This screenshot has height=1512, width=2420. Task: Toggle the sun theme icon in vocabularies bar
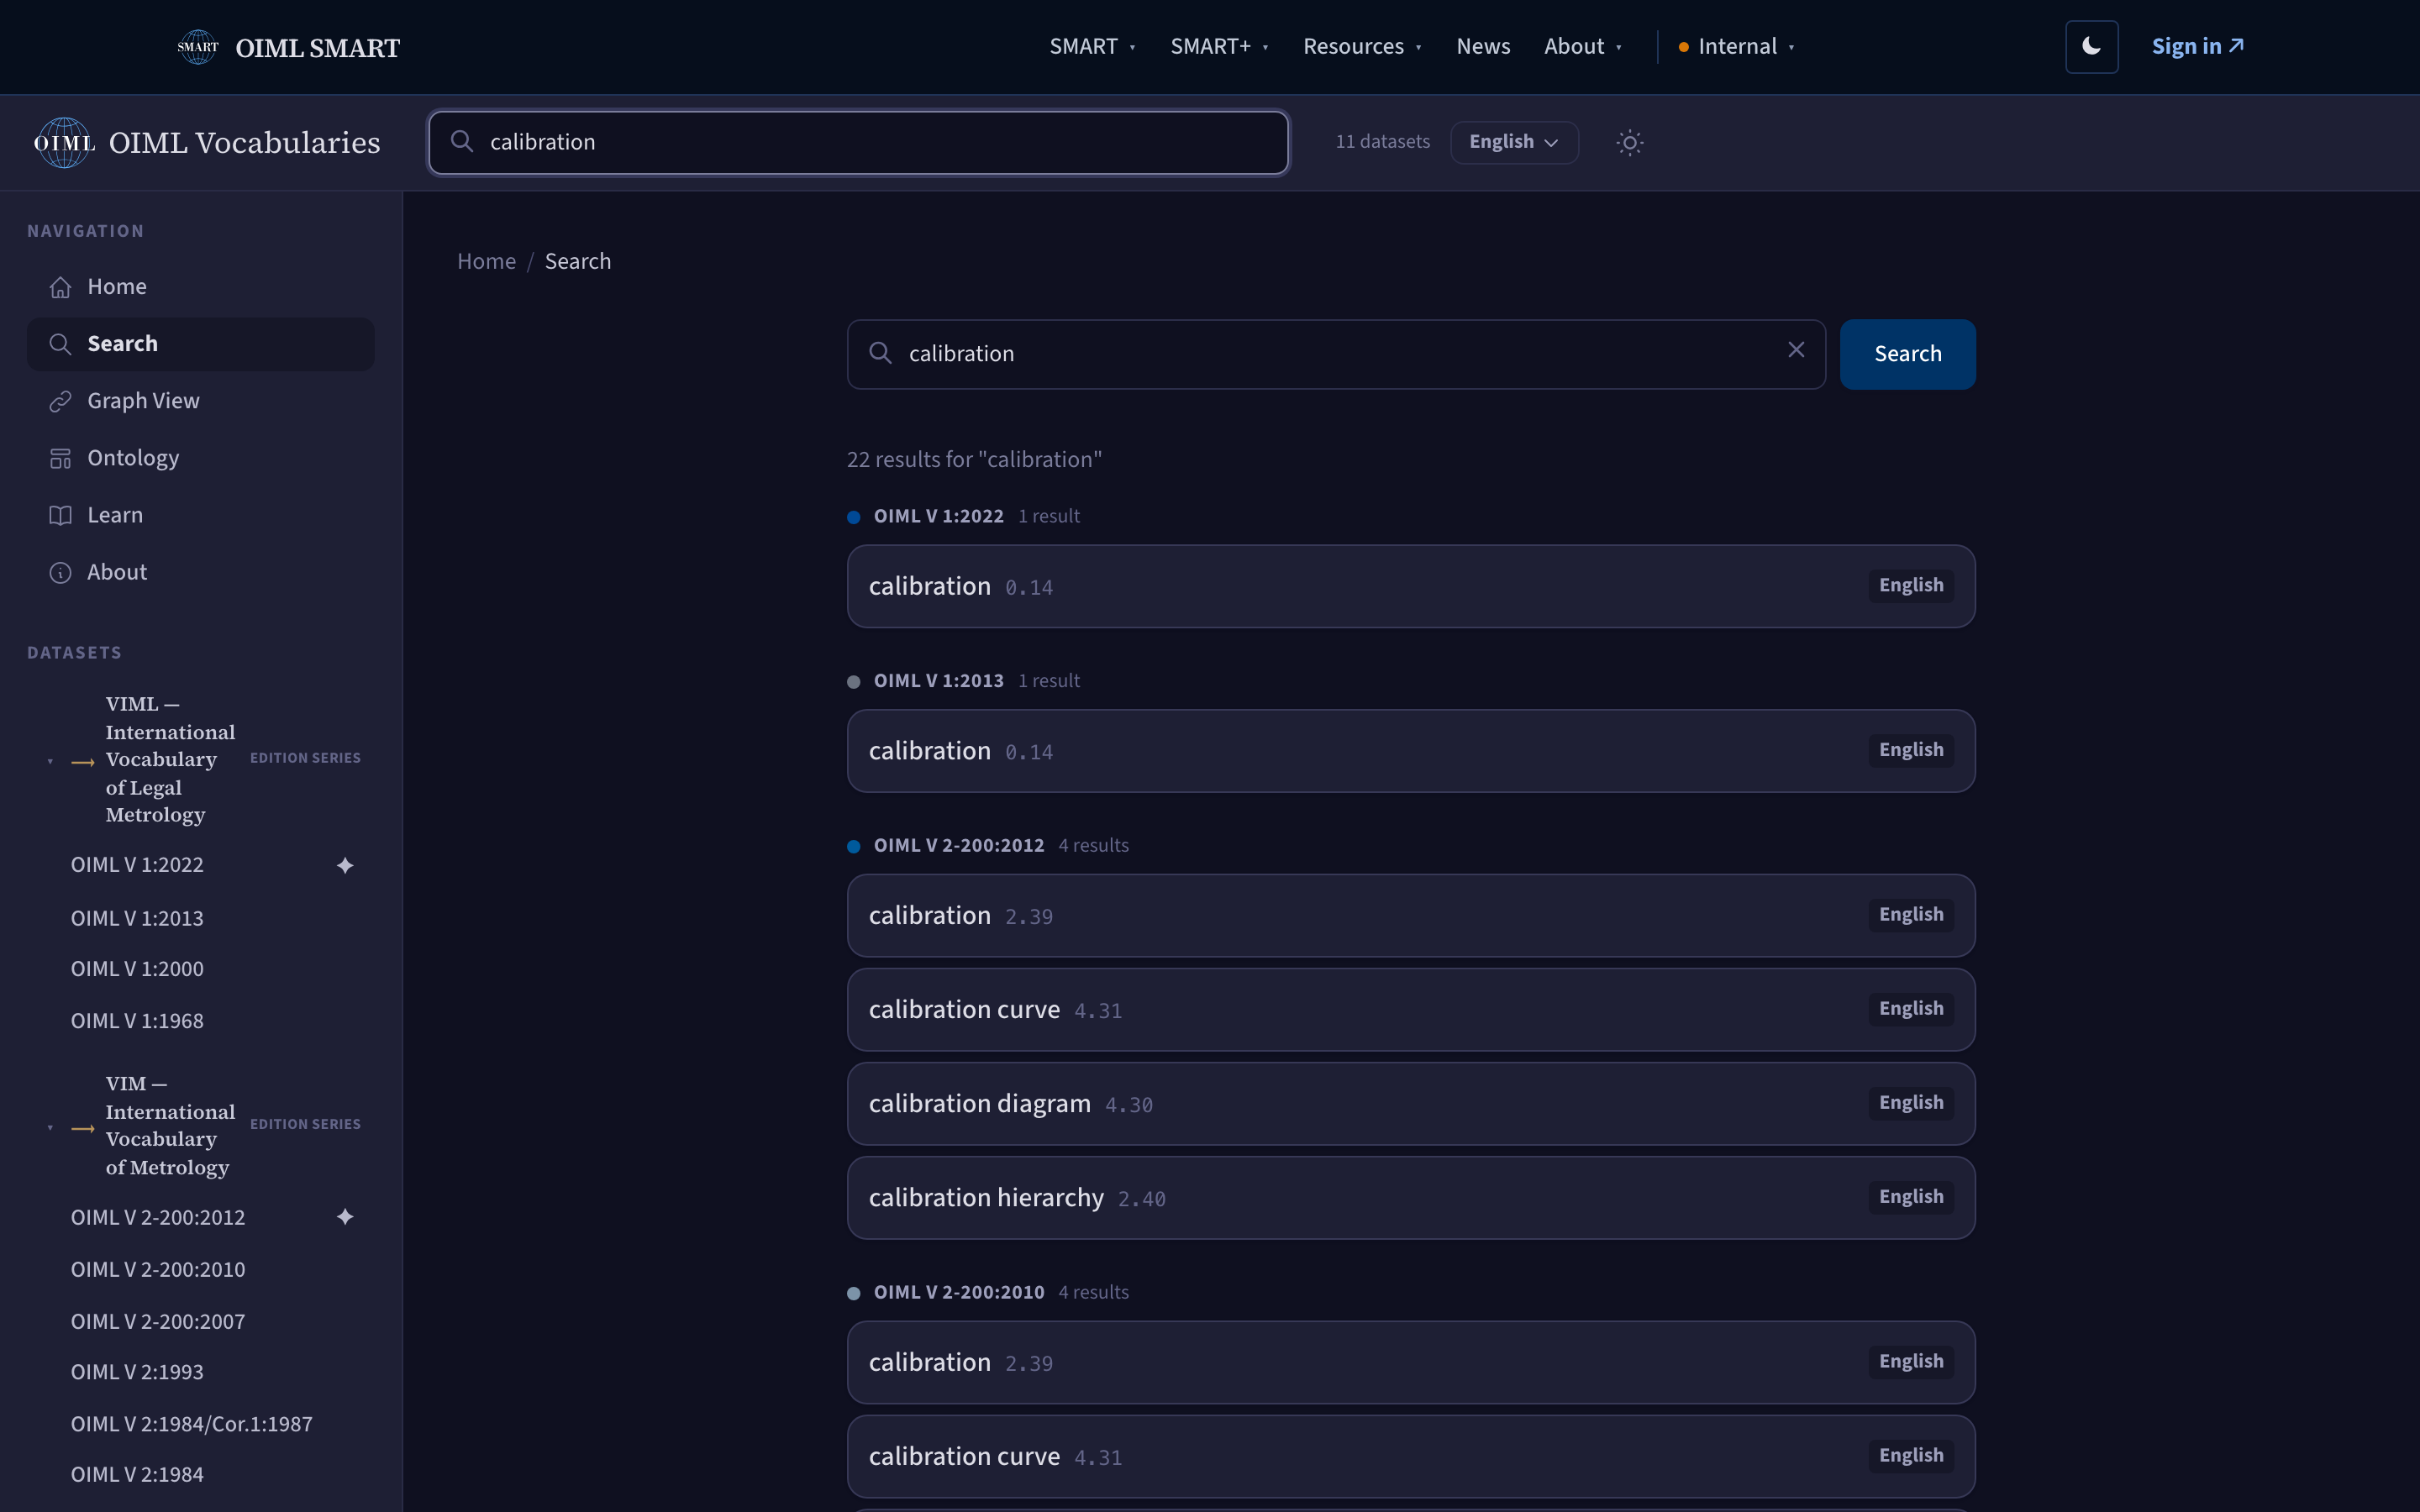tap(1629, 142)
